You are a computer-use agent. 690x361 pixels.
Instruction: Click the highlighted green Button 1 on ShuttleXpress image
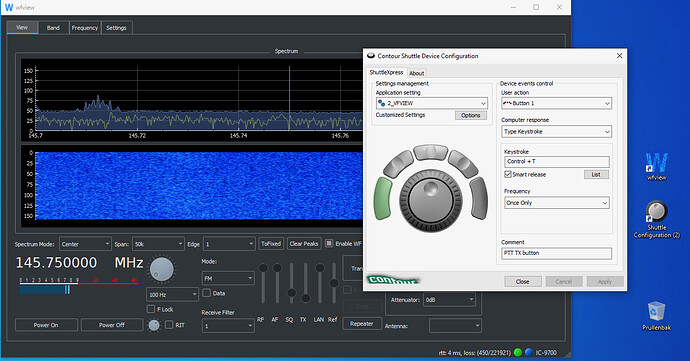click(383, 199)
